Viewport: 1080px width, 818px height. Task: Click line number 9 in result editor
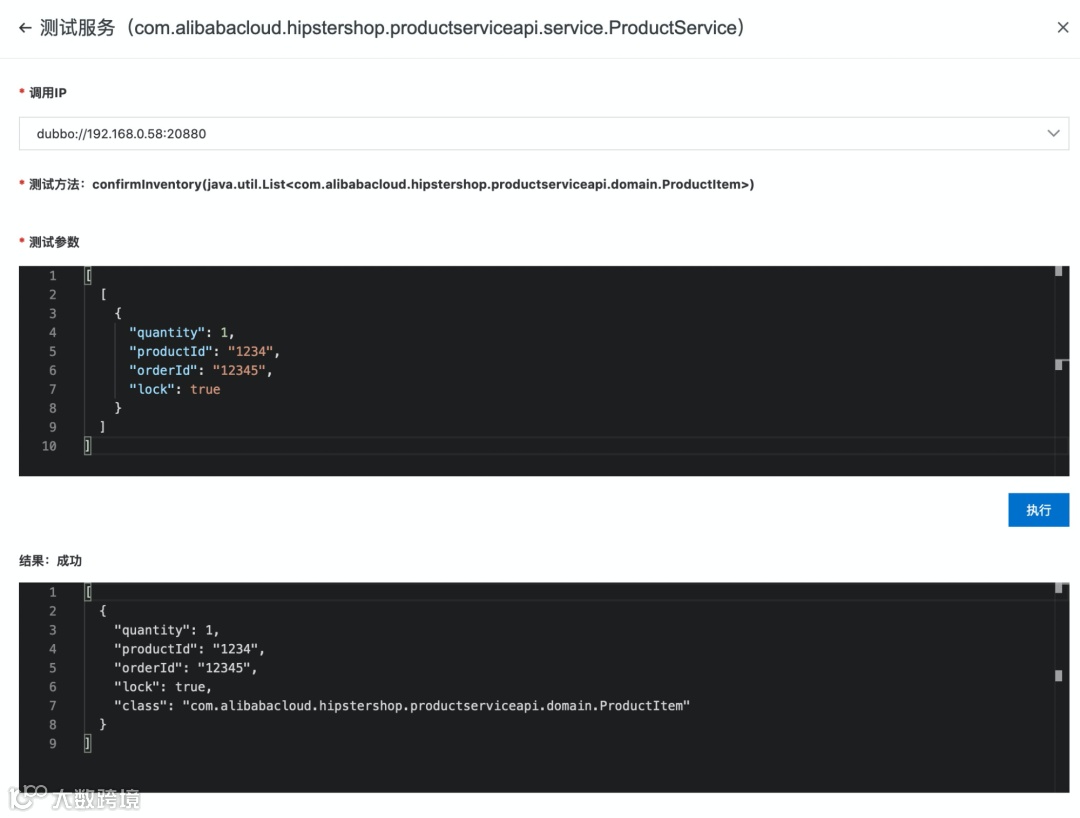(x=52, y=744)
